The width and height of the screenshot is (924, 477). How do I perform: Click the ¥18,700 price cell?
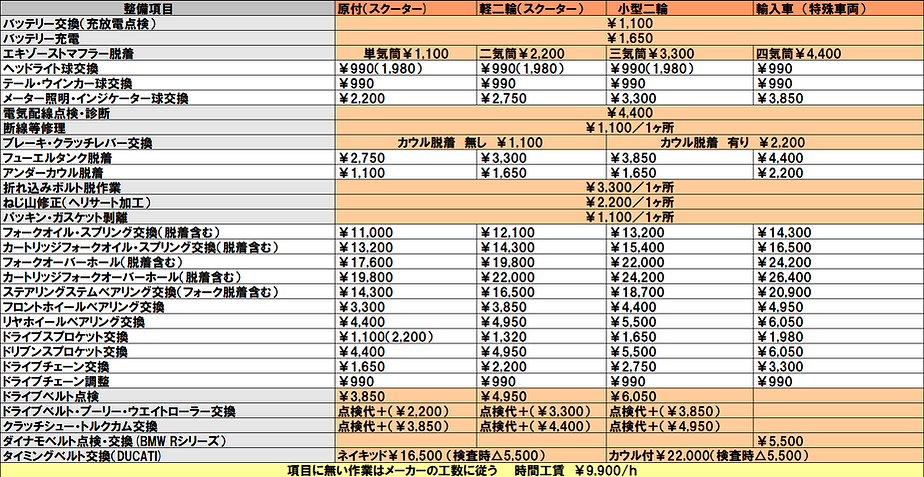(680, 292)
